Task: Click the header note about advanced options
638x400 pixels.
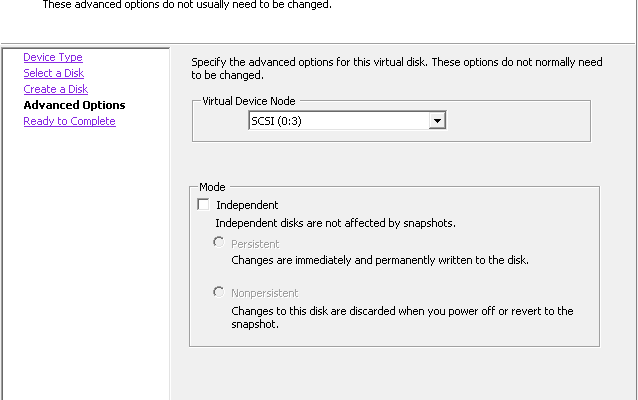Action: [x=187, y=5]
